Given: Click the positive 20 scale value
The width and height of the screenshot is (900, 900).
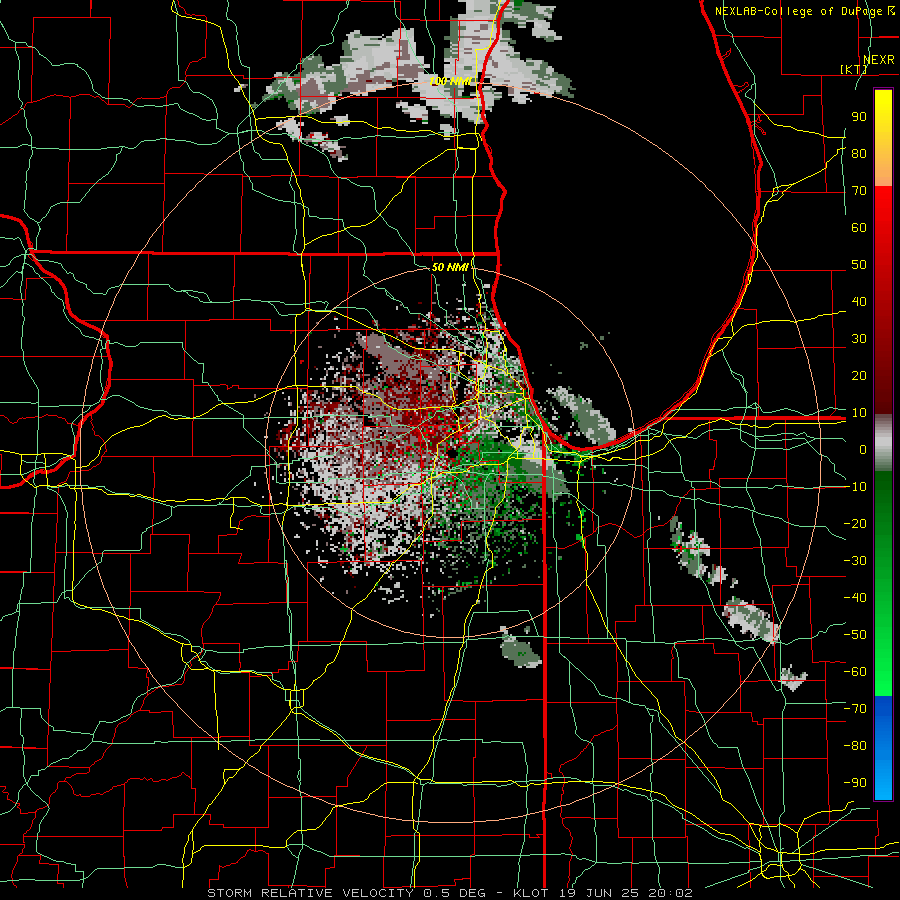Looking at the screenshot, I should point(859,375).
